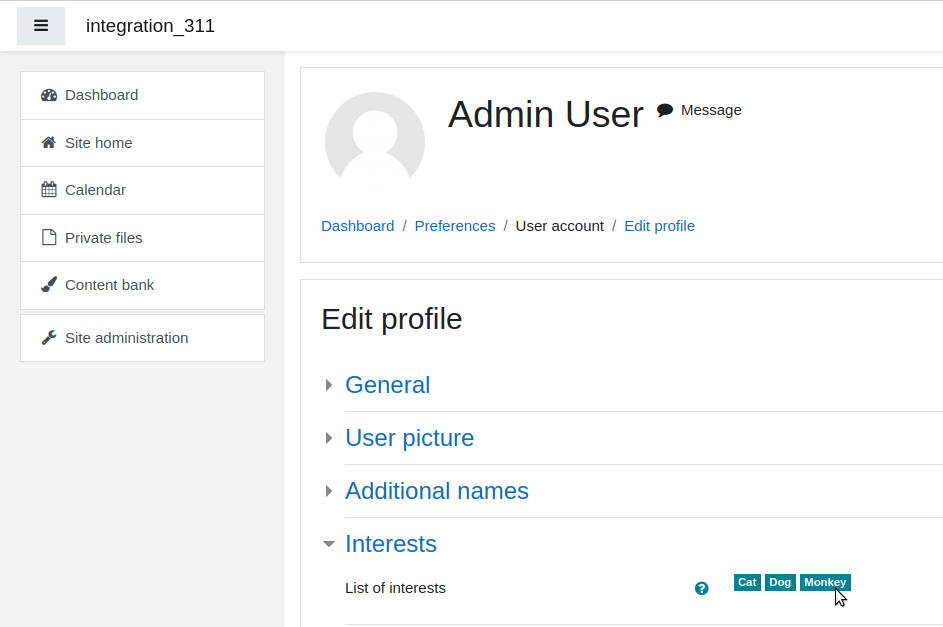The height and width of the screenshot is (627, 943).
Task: Open help for List of interests
Action: point(701,589)
